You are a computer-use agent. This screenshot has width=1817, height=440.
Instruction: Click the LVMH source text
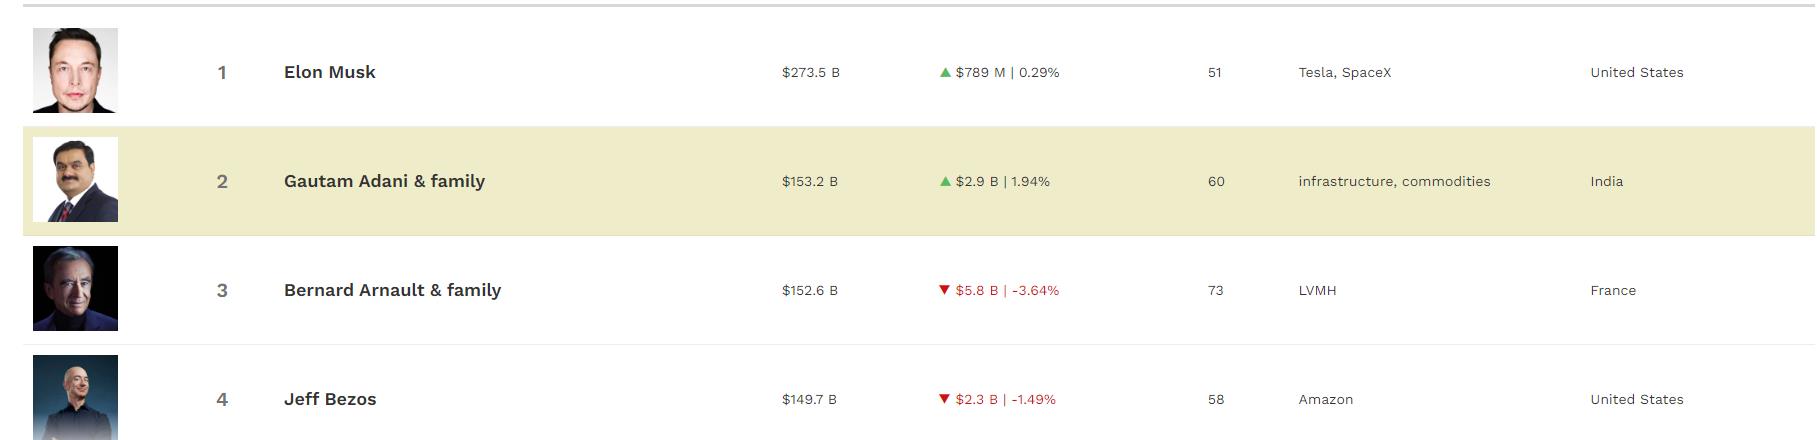(1317, 290)
